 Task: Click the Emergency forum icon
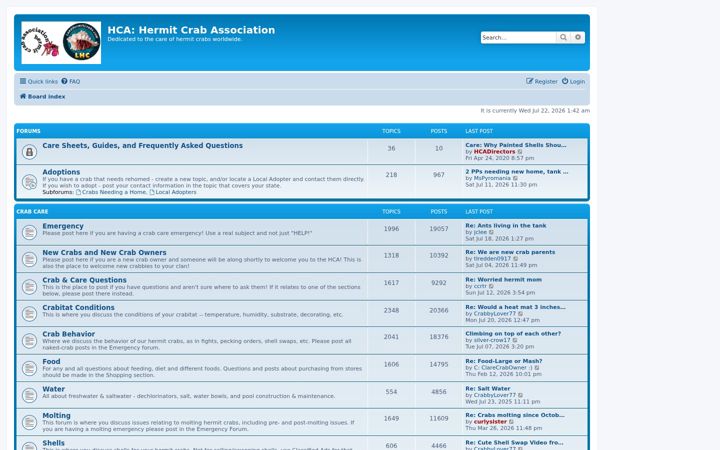click(29, 232)
